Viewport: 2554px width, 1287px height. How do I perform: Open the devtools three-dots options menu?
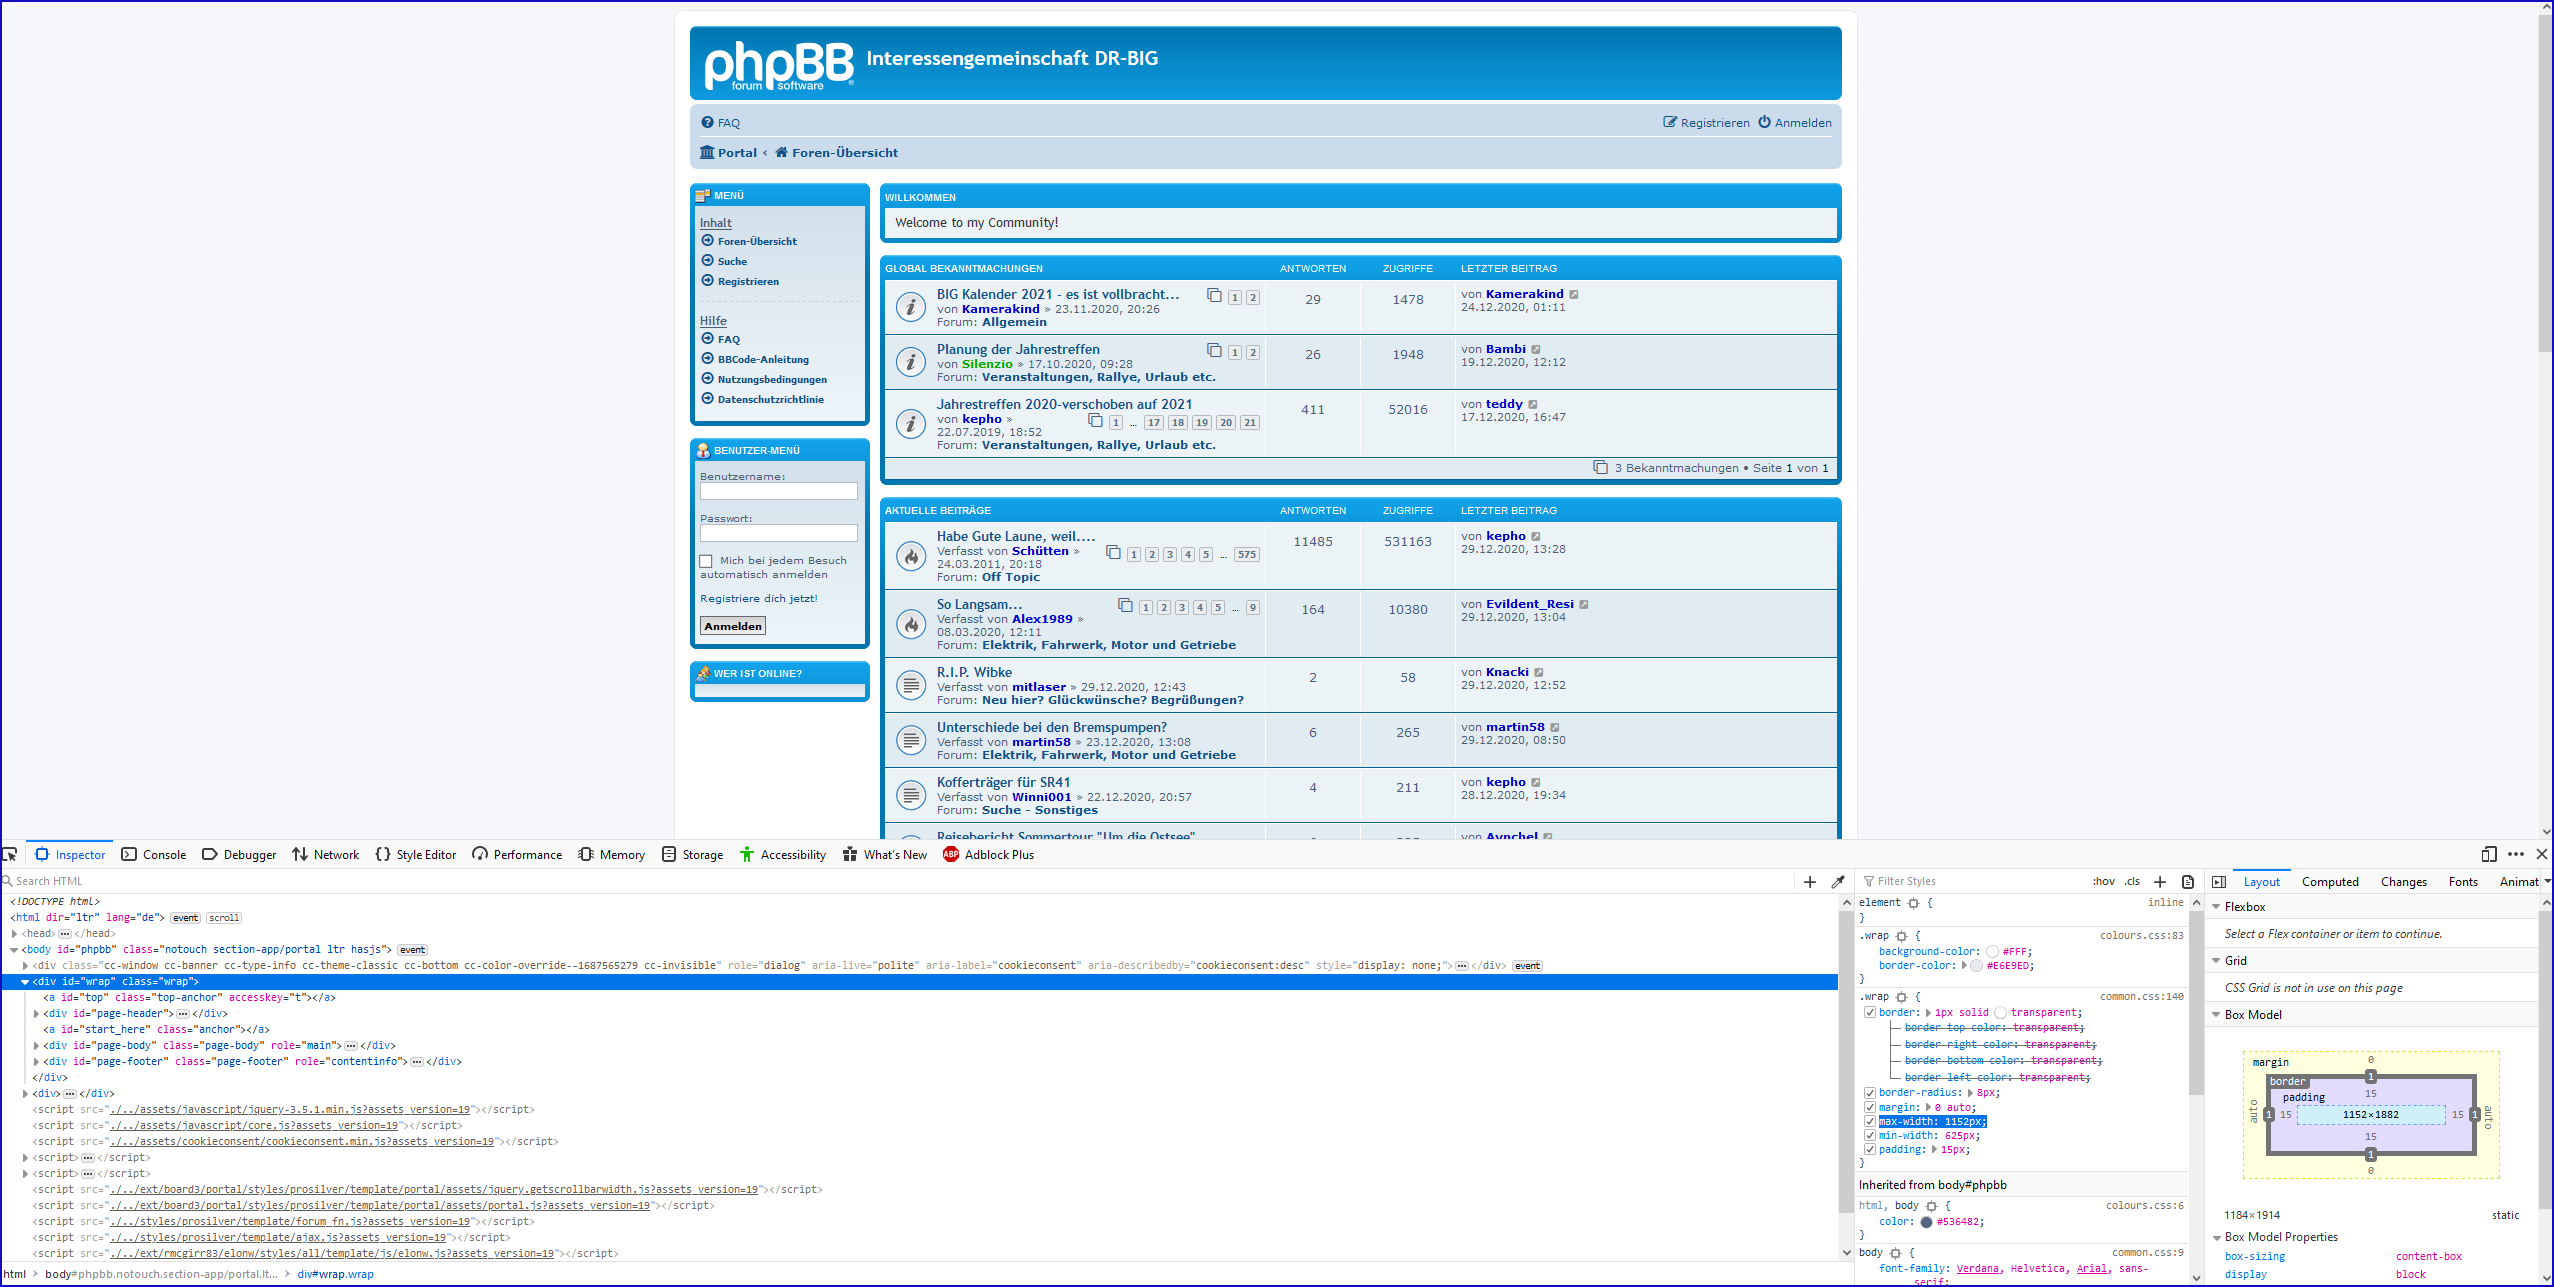pos(2516,854)
